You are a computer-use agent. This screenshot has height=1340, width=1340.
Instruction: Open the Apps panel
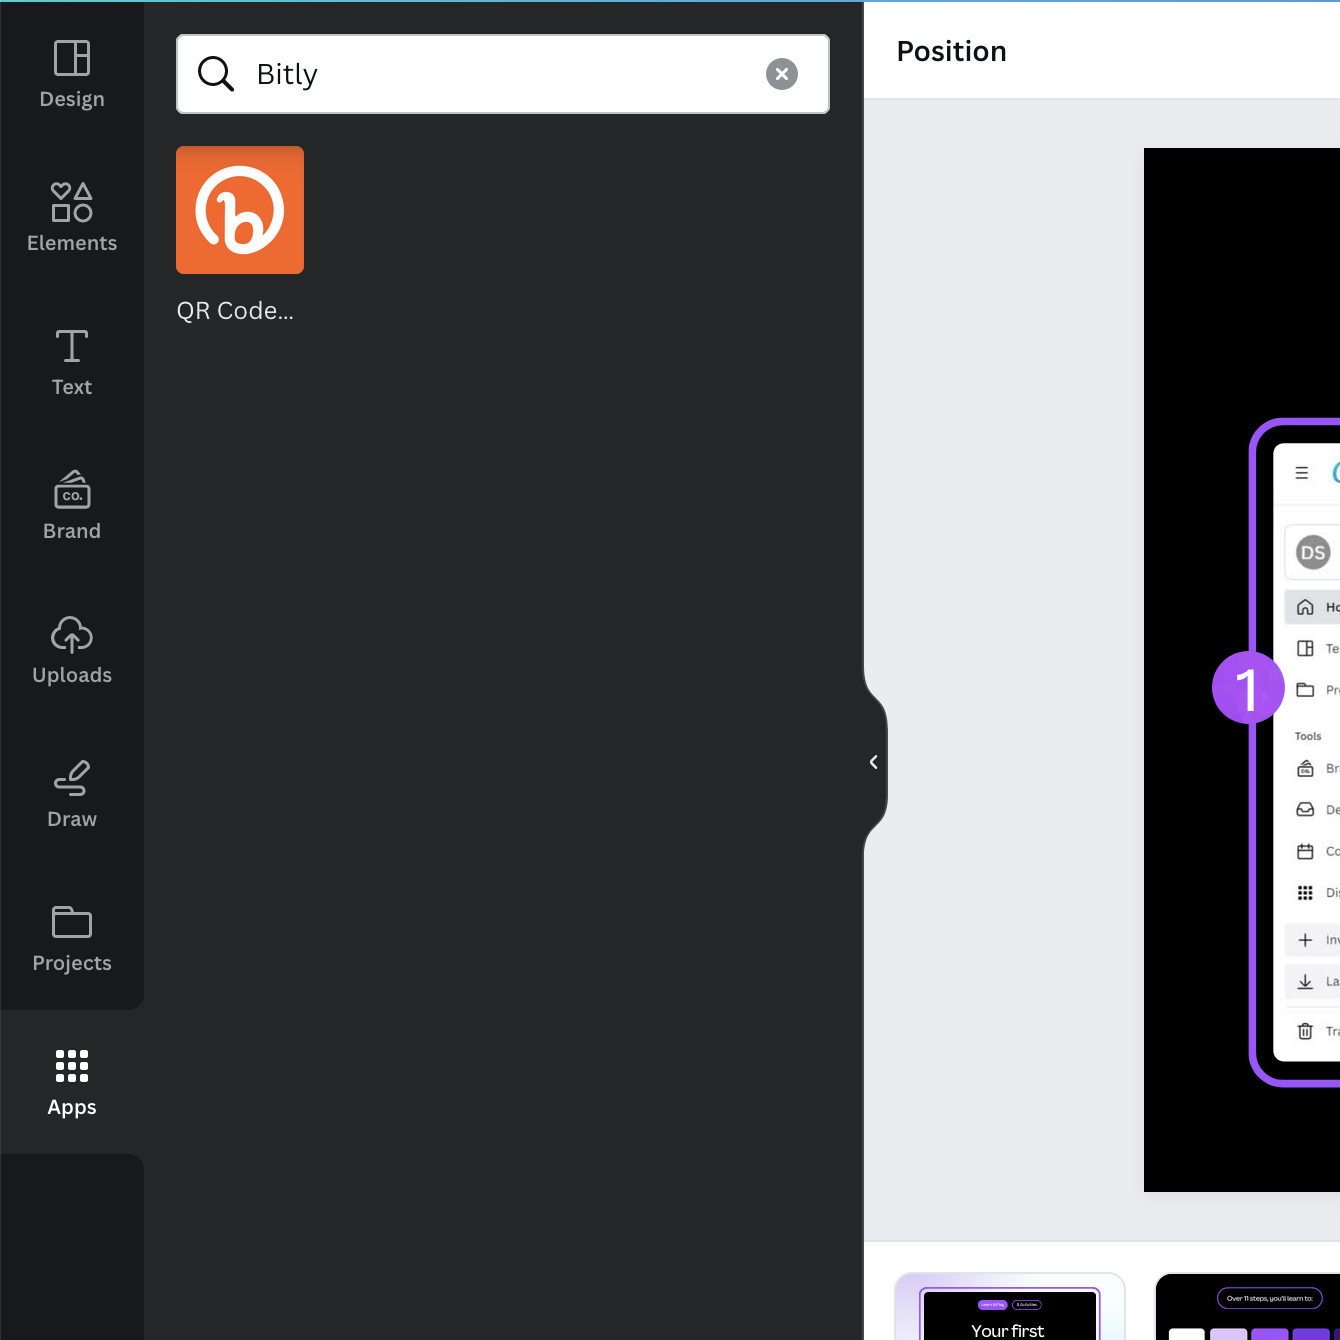72,1082
